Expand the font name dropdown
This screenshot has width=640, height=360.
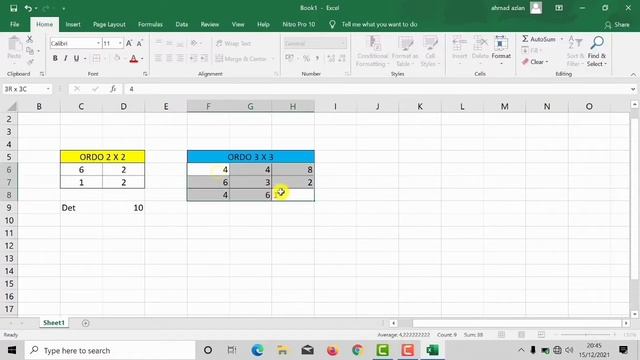(98, 43)
